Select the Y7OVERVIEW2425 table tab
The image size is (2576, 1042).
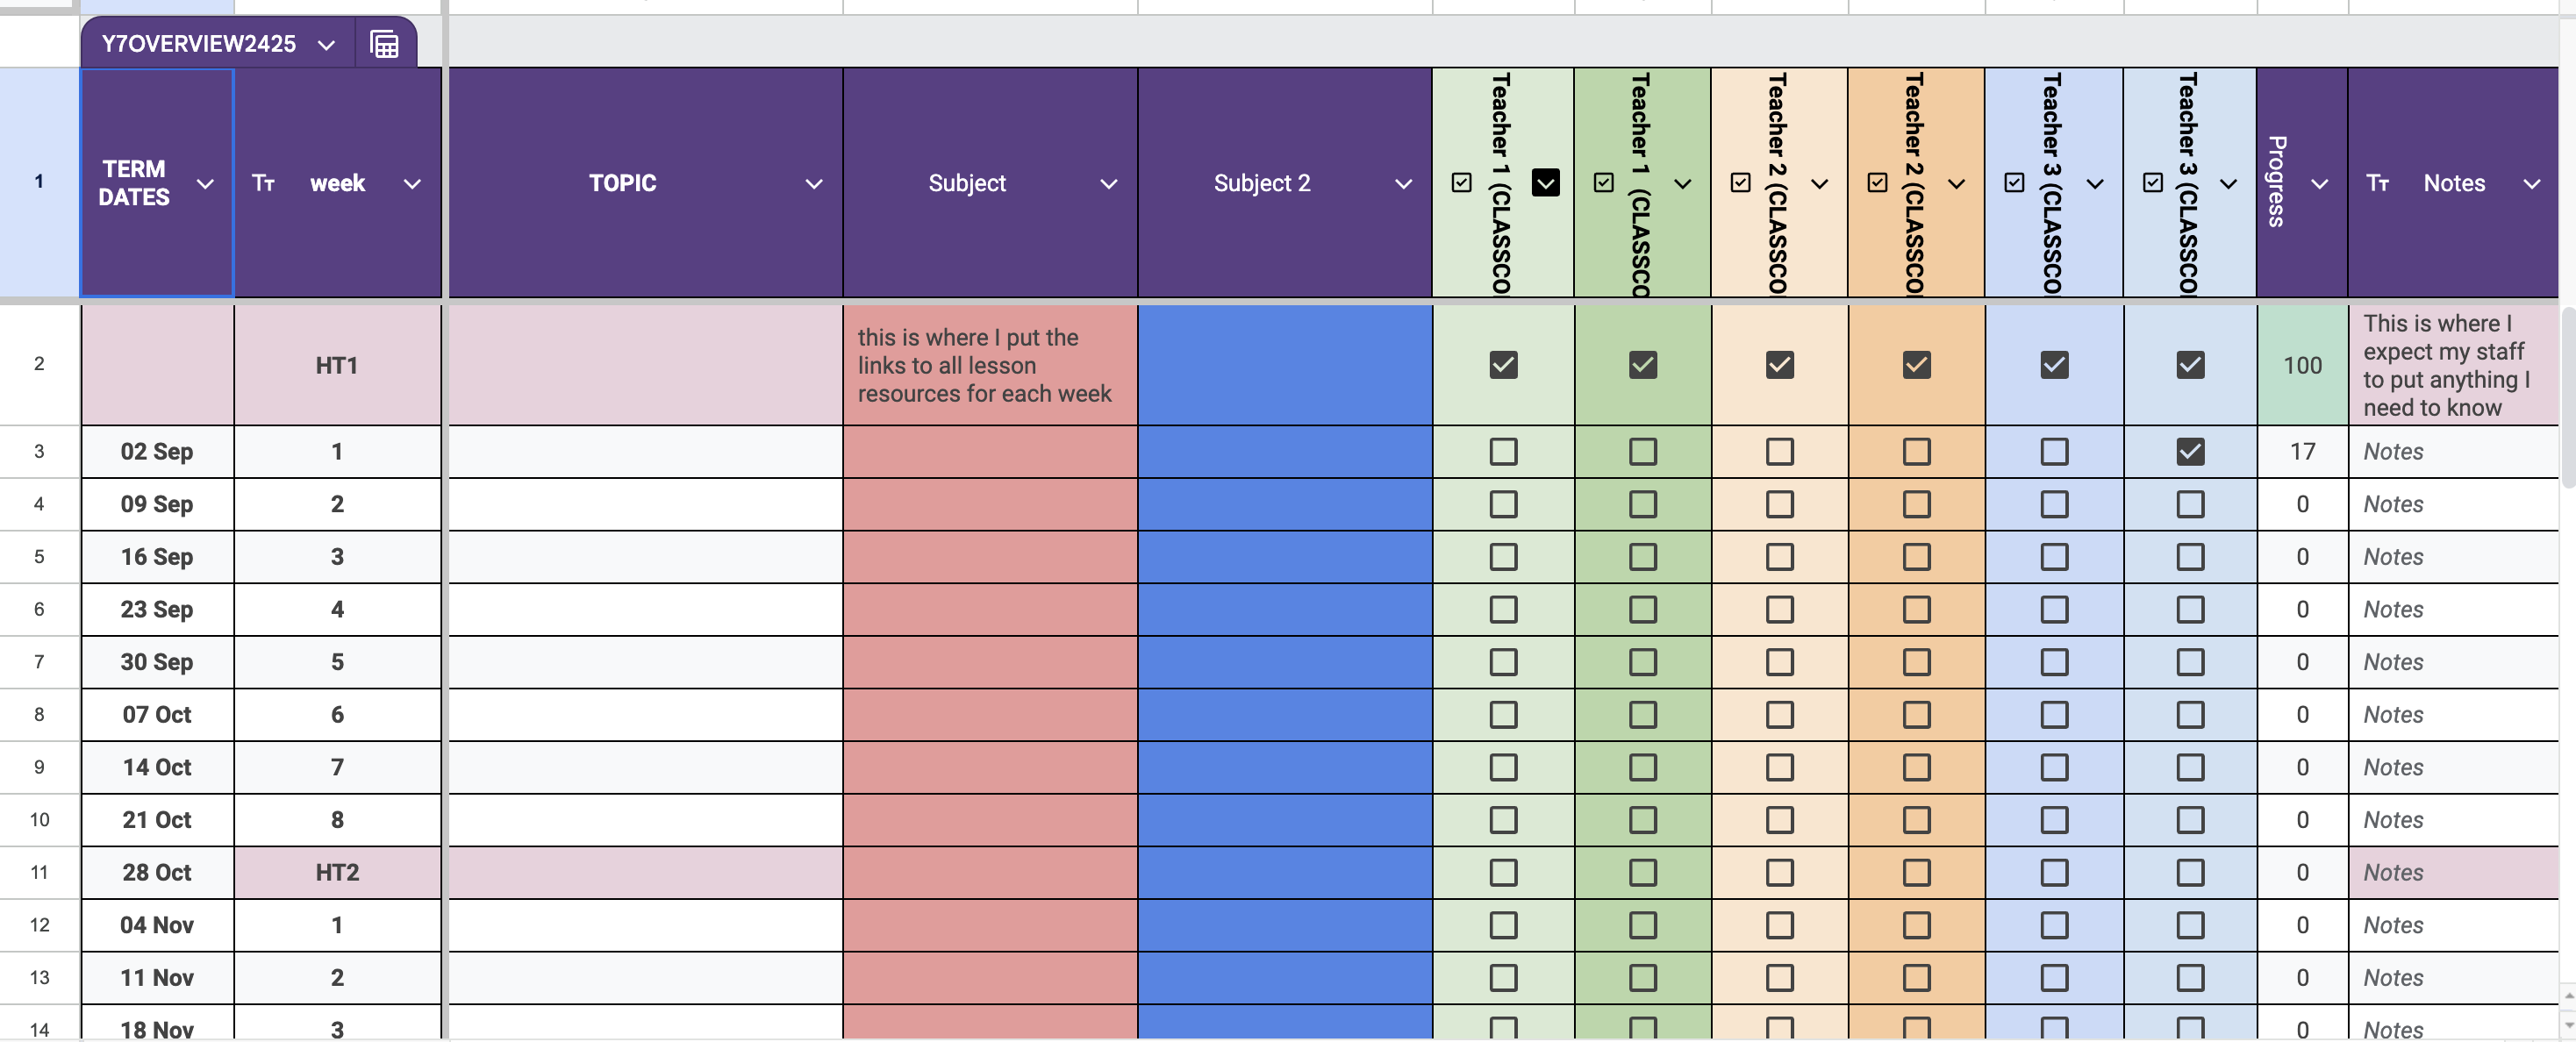[198, 43]
